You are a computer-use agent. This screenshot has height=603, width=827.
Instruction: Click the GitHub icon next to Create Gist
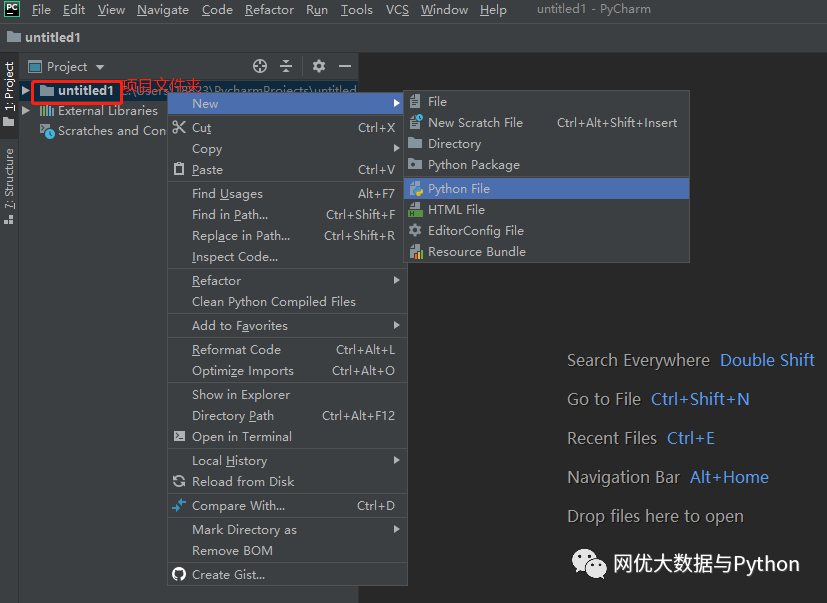[x=179, y=574]
